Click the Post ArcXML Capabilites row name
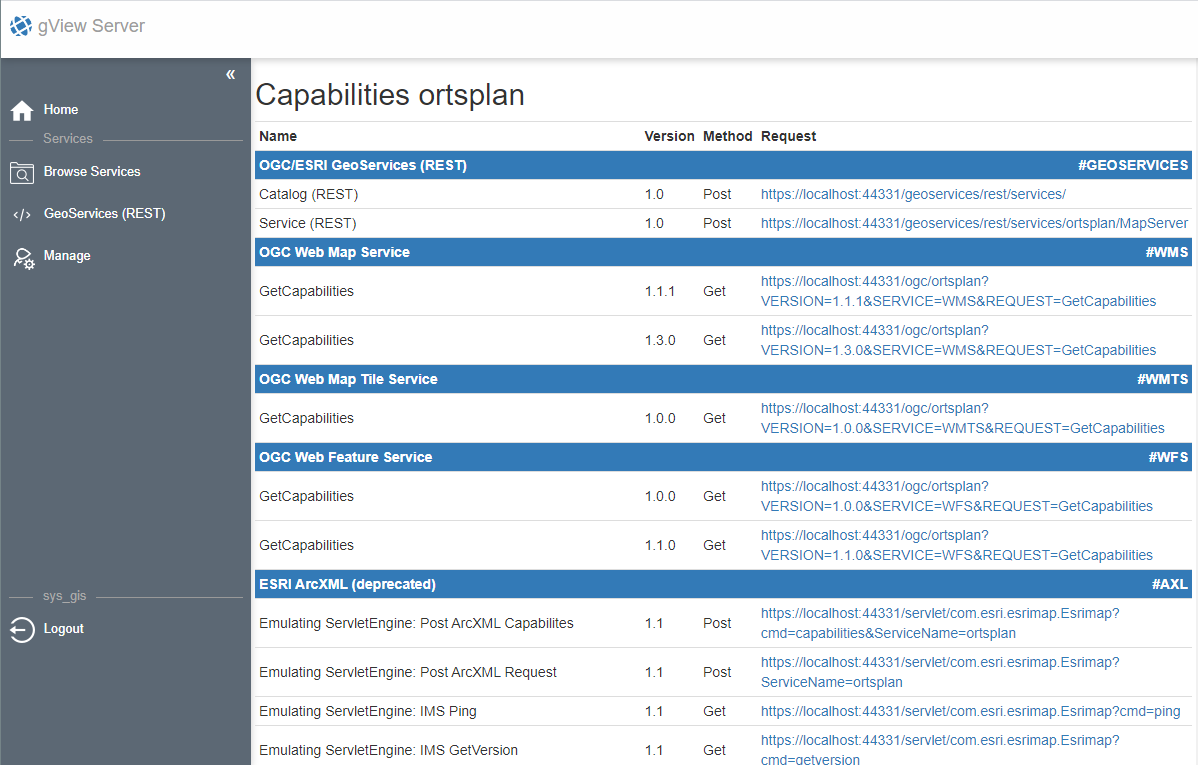This screenshot has width=1198, height=765. point(416,623)
